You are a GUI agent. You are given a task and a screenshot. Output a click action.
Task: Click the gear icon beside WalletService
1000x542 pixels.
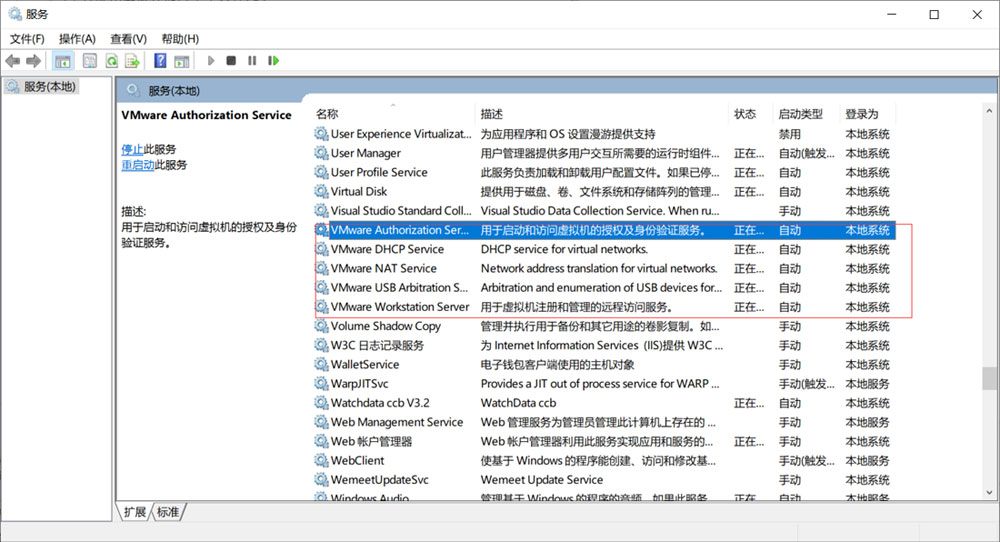click(321, 364)
